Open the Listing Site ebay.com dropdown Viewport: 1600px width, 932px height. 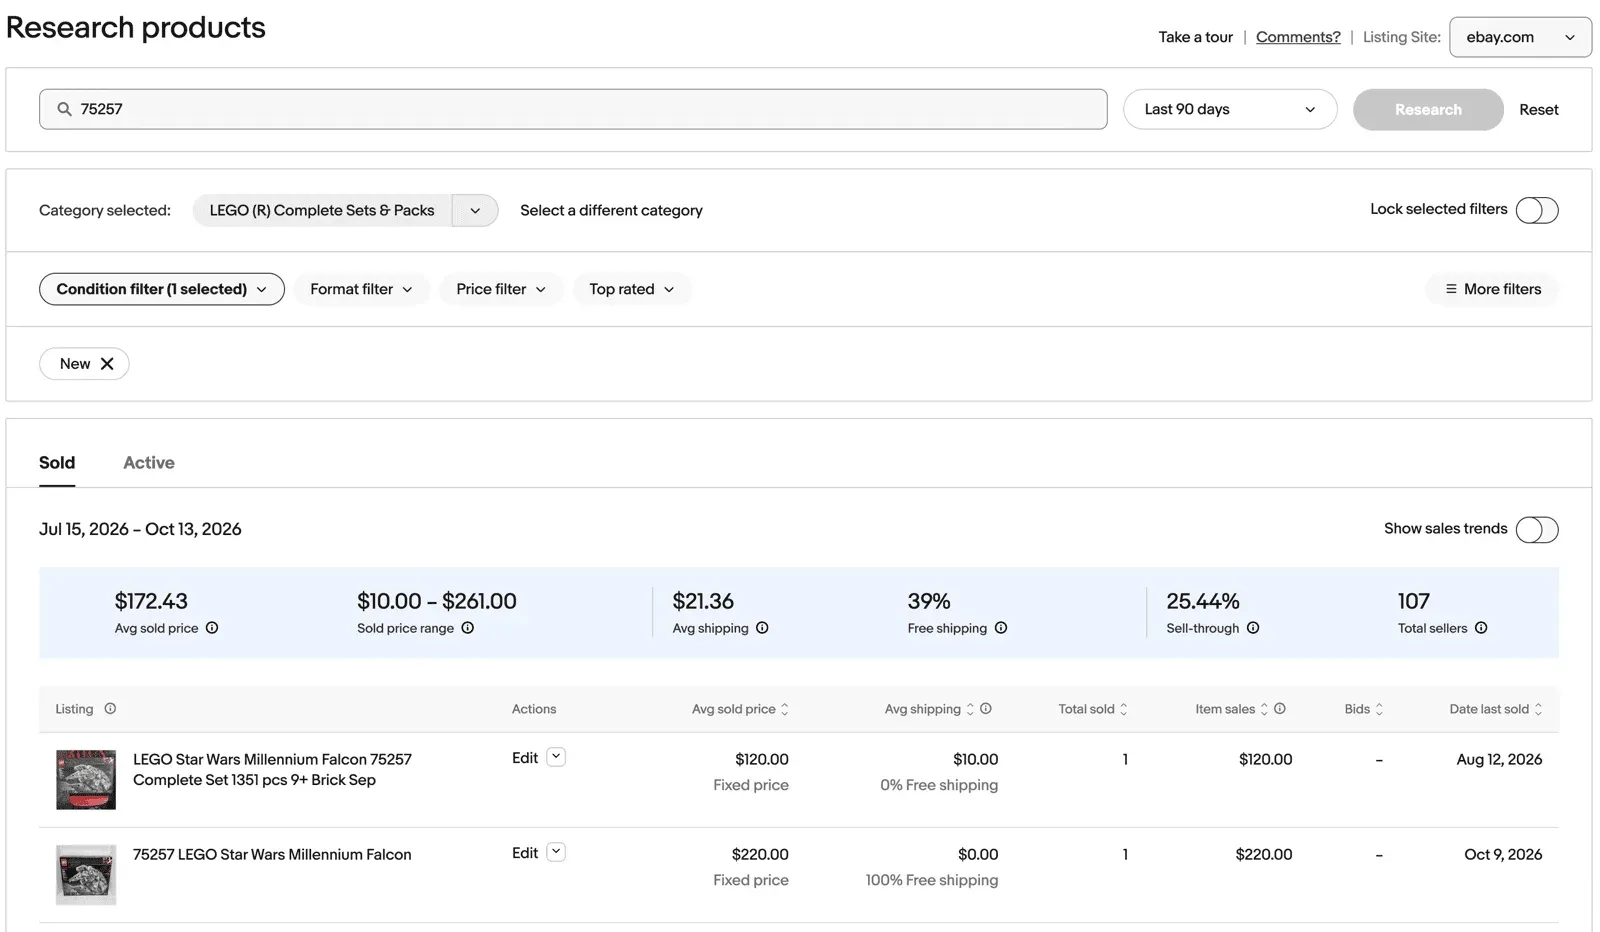point(1520,37)
